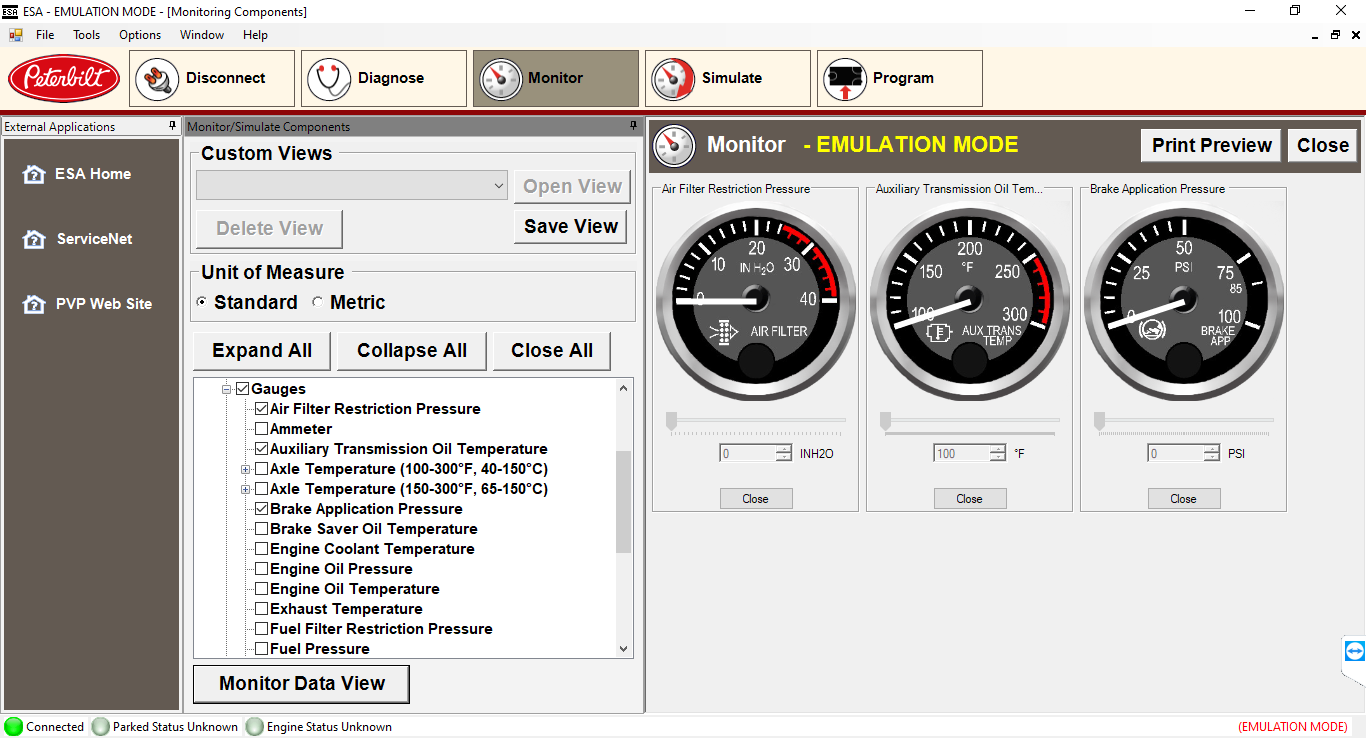
Task: Collapse the Gauges tree node
Action: point(227,389)
